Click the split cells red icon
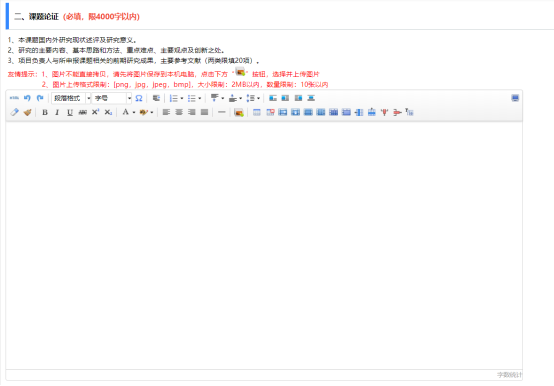 click(x=384, y=112)
